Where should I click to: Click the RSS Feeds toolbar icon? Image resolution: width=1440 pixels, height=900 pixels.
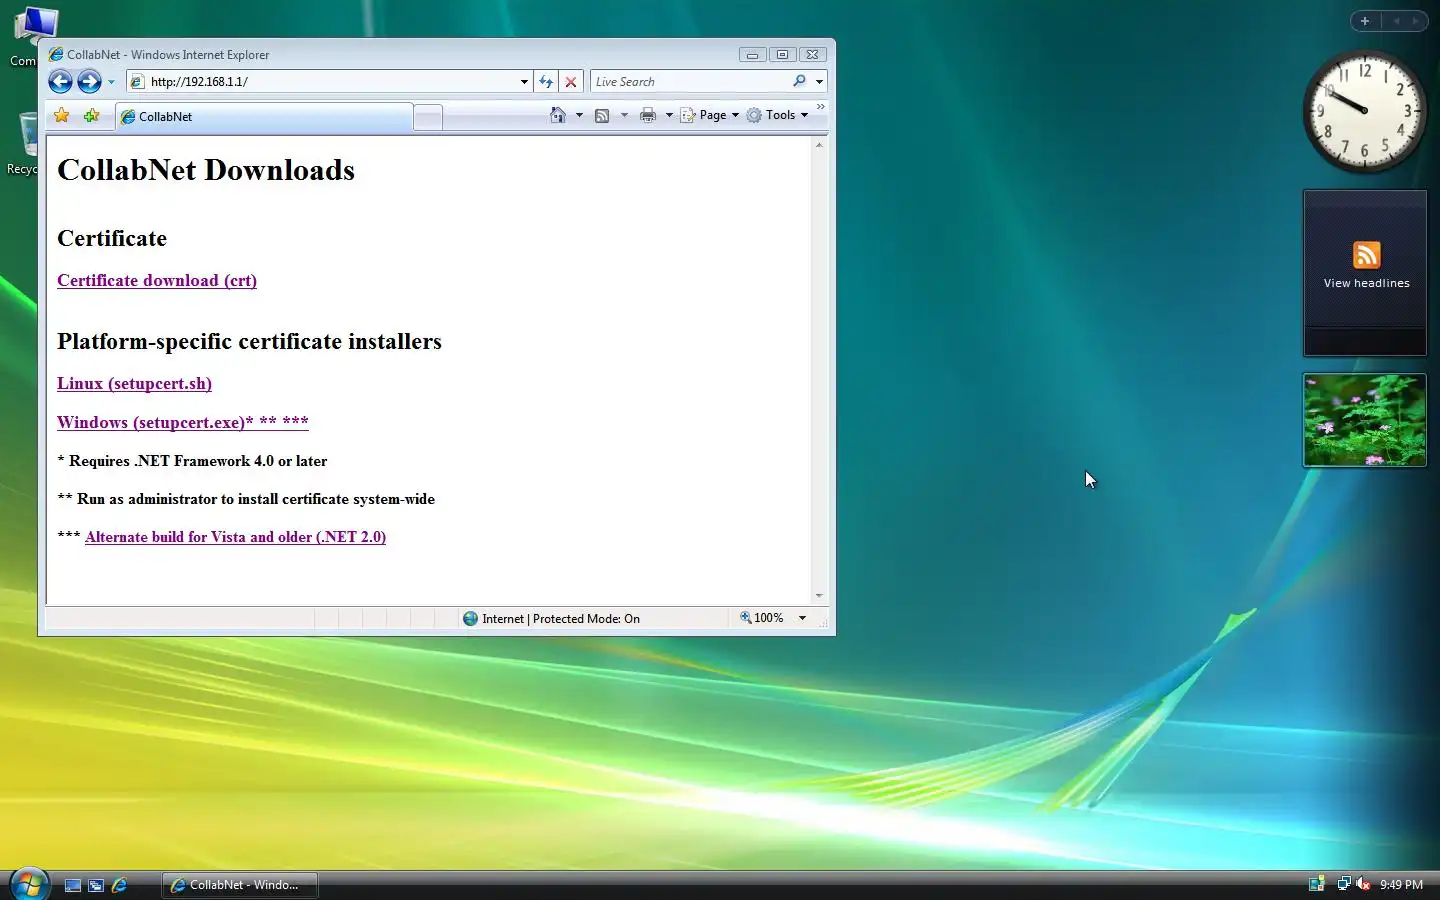point(602,115)
